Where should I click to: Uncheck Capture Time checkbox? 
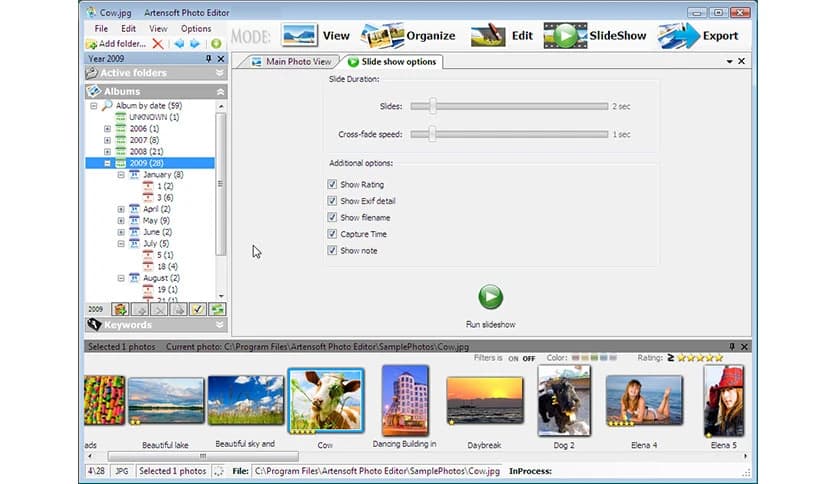[x=332, y=234]
